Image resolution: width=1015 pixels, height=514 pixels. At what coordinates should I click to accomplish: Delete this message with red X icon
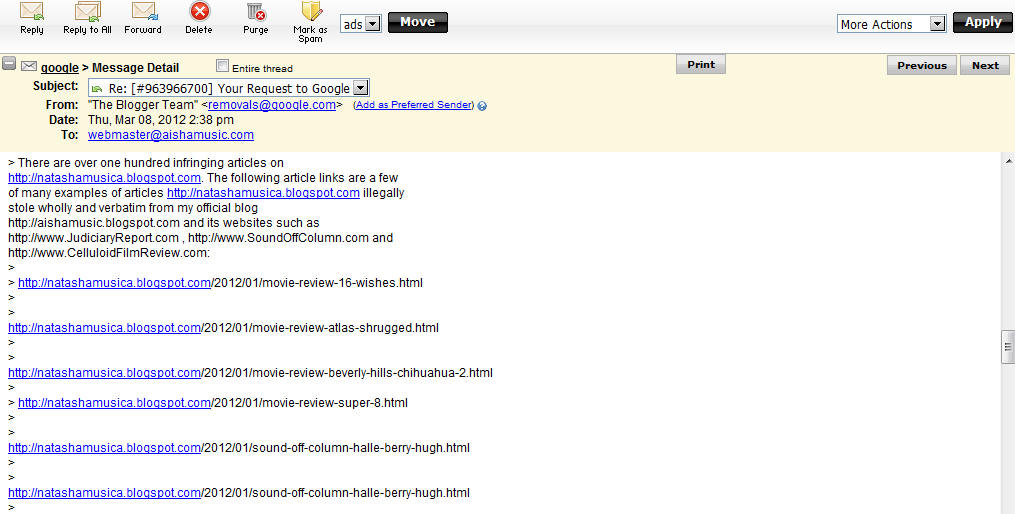pos(199,12)
